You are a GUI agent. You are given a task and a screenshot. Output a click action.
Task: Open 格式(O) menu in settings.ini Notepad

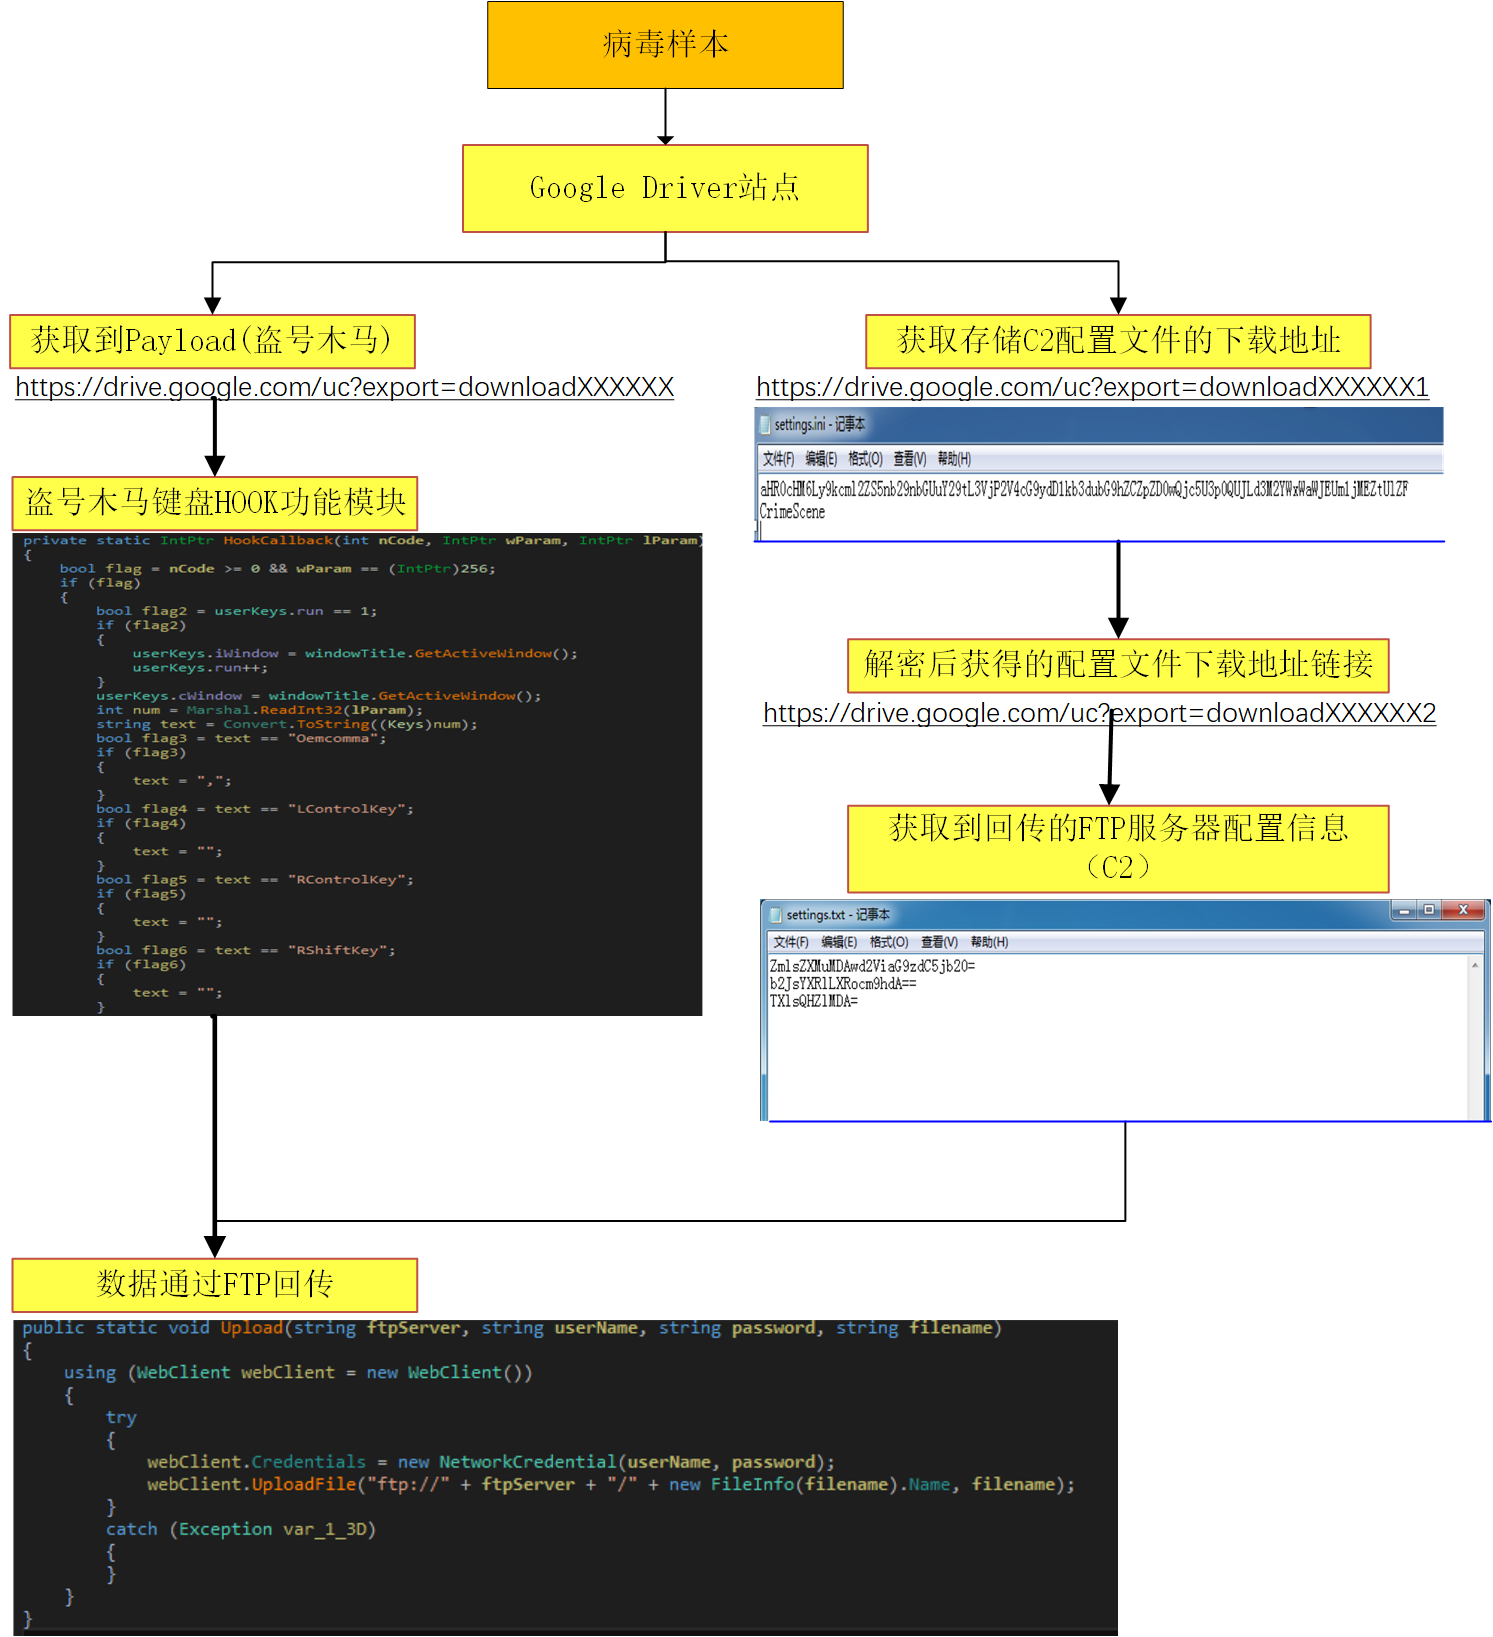865,459
